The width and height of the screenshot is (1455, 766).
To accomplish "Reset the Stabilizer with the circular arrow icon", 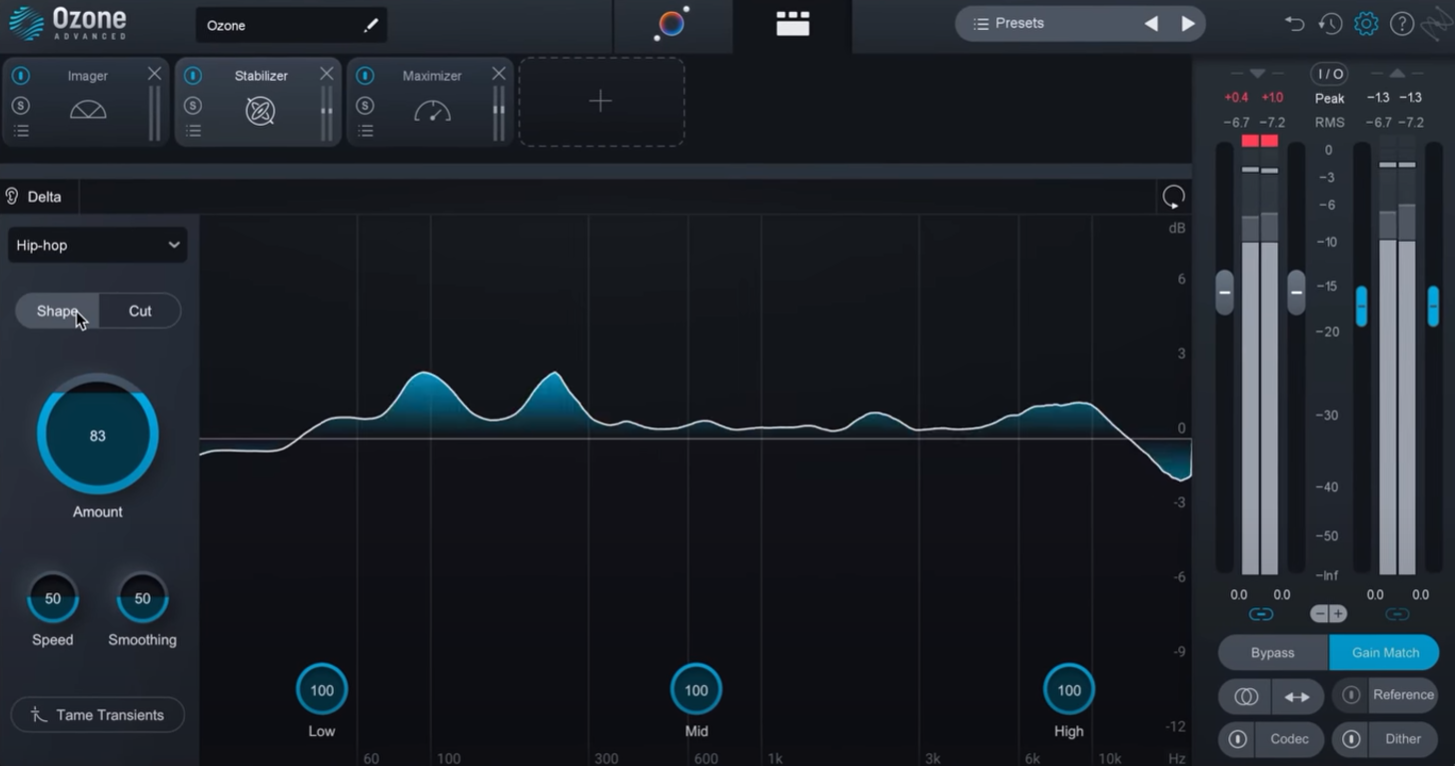I will (x=1173, y=197).
